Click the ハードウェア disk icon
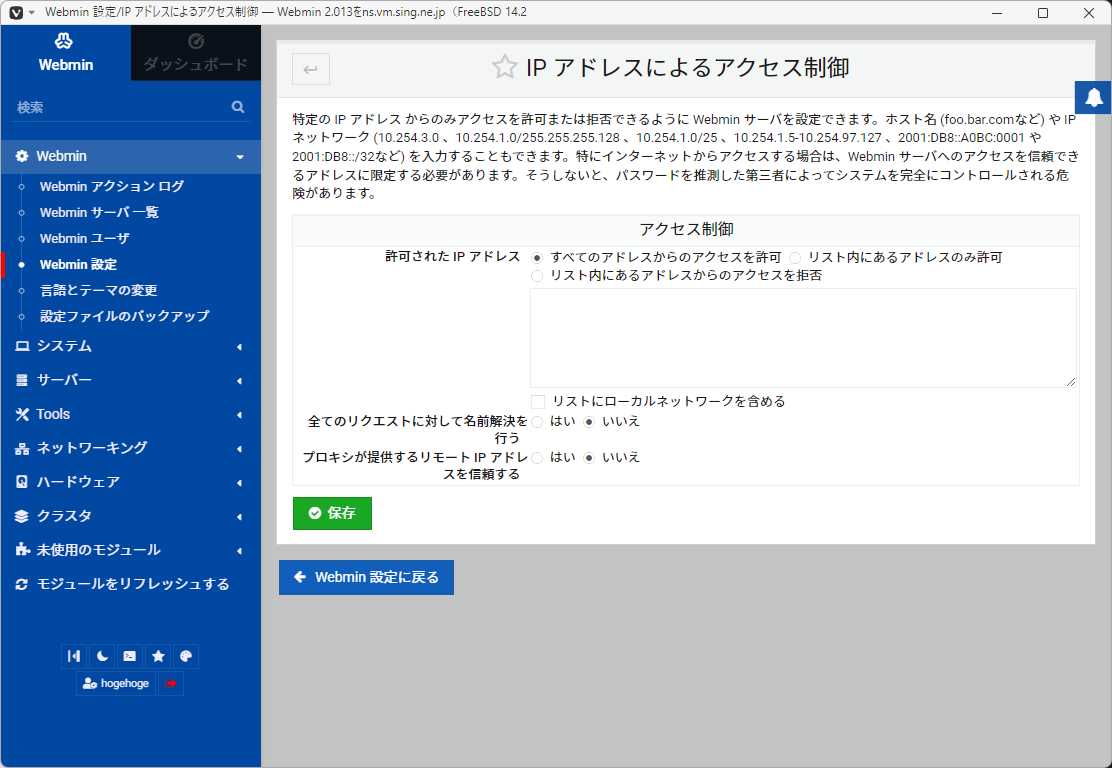This screenshot has height=768, width=1112. (22, 482)
